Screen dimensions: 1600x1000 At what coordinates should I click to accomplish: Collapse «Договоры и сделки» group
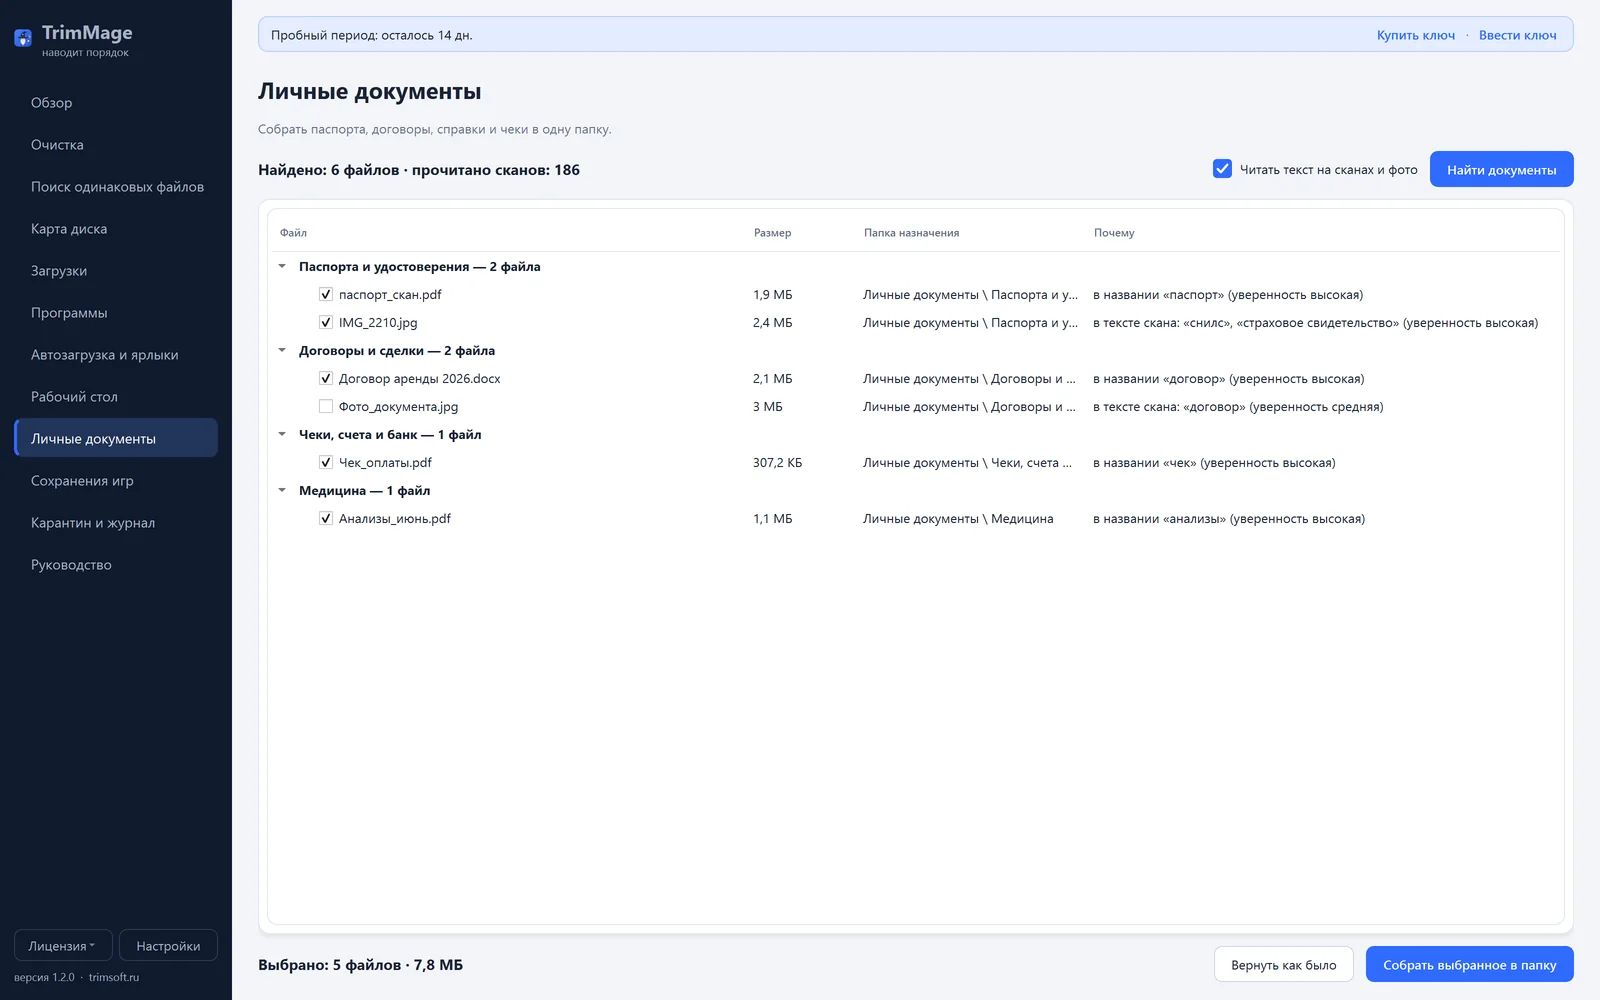click(x=282, y=350)
